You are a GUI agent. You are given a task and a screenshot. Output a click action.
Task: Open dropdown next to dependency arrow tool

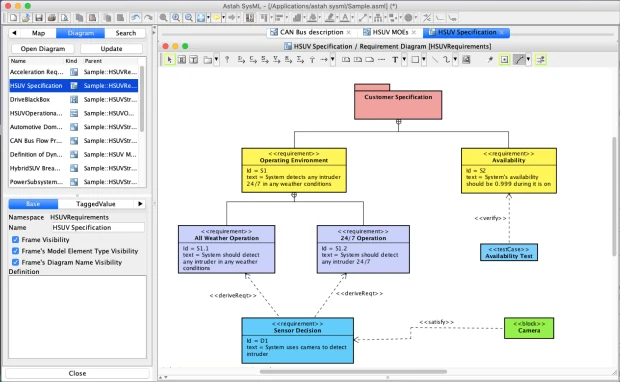(x=333, y=60)
